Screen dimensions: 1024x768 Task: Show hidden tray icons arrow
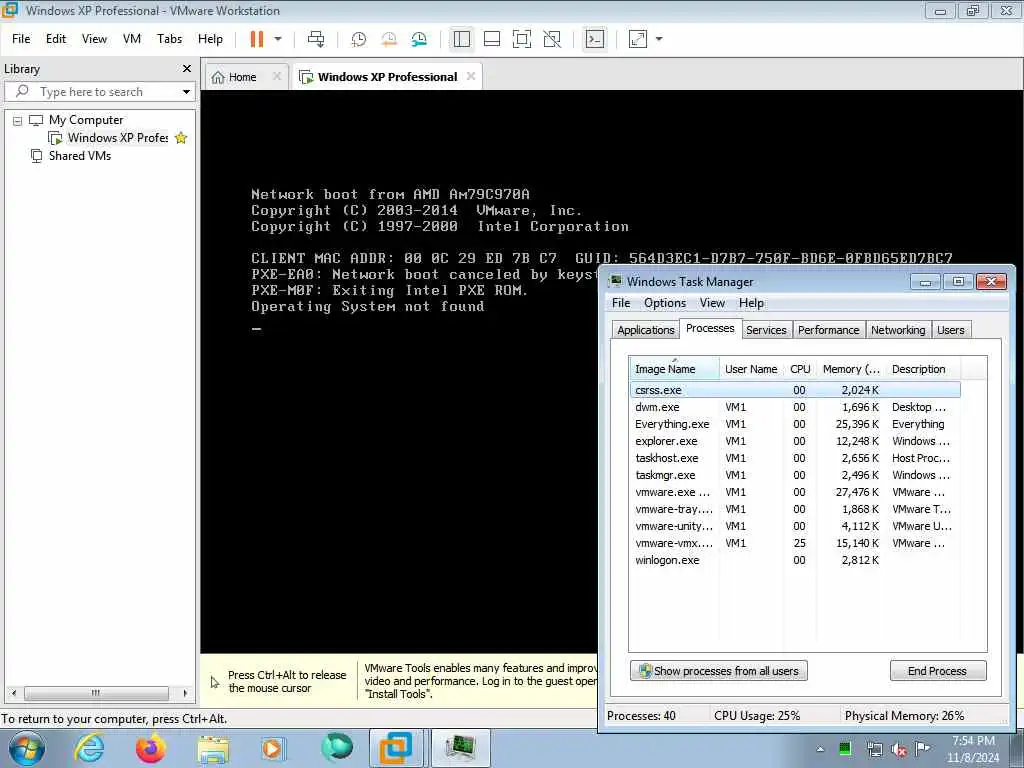click(820, 749)
